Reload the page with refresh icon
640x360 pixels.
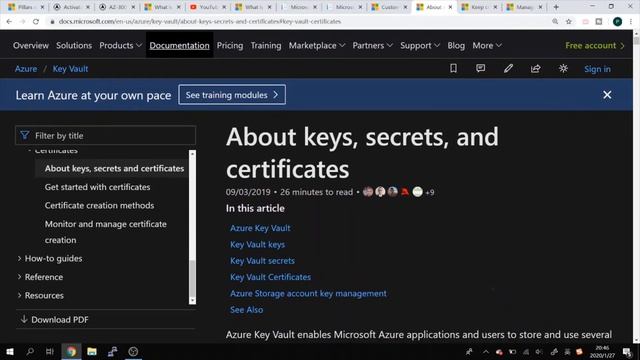pos(36,21)
